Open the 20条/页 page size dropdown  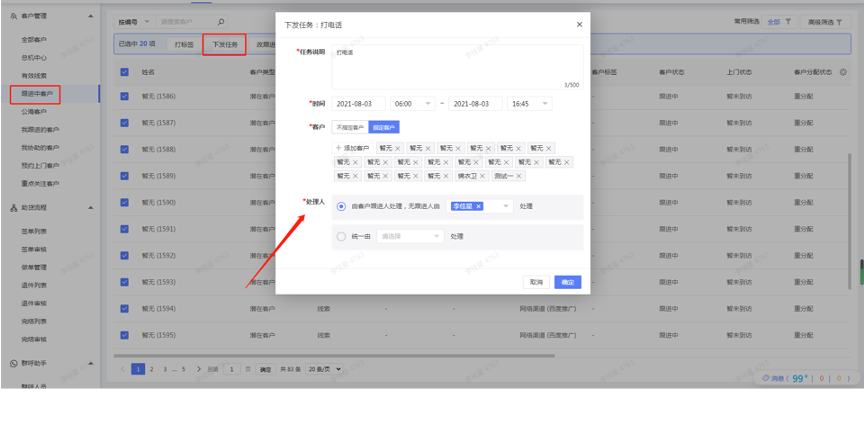(324, 369)
